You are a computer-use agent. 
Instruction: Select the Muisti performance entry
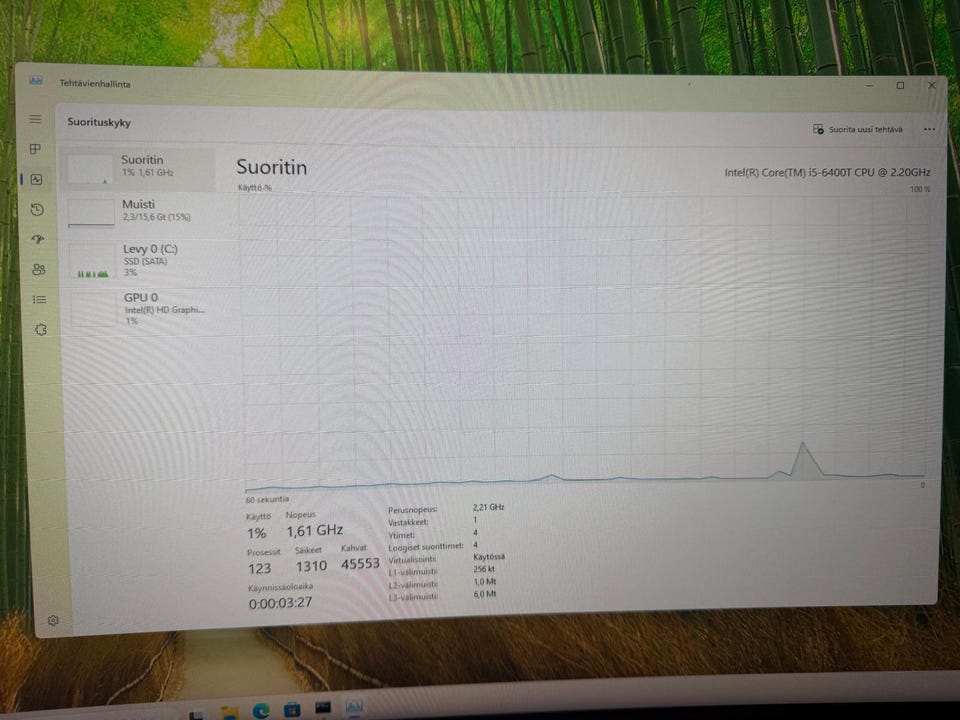point(141,211)
